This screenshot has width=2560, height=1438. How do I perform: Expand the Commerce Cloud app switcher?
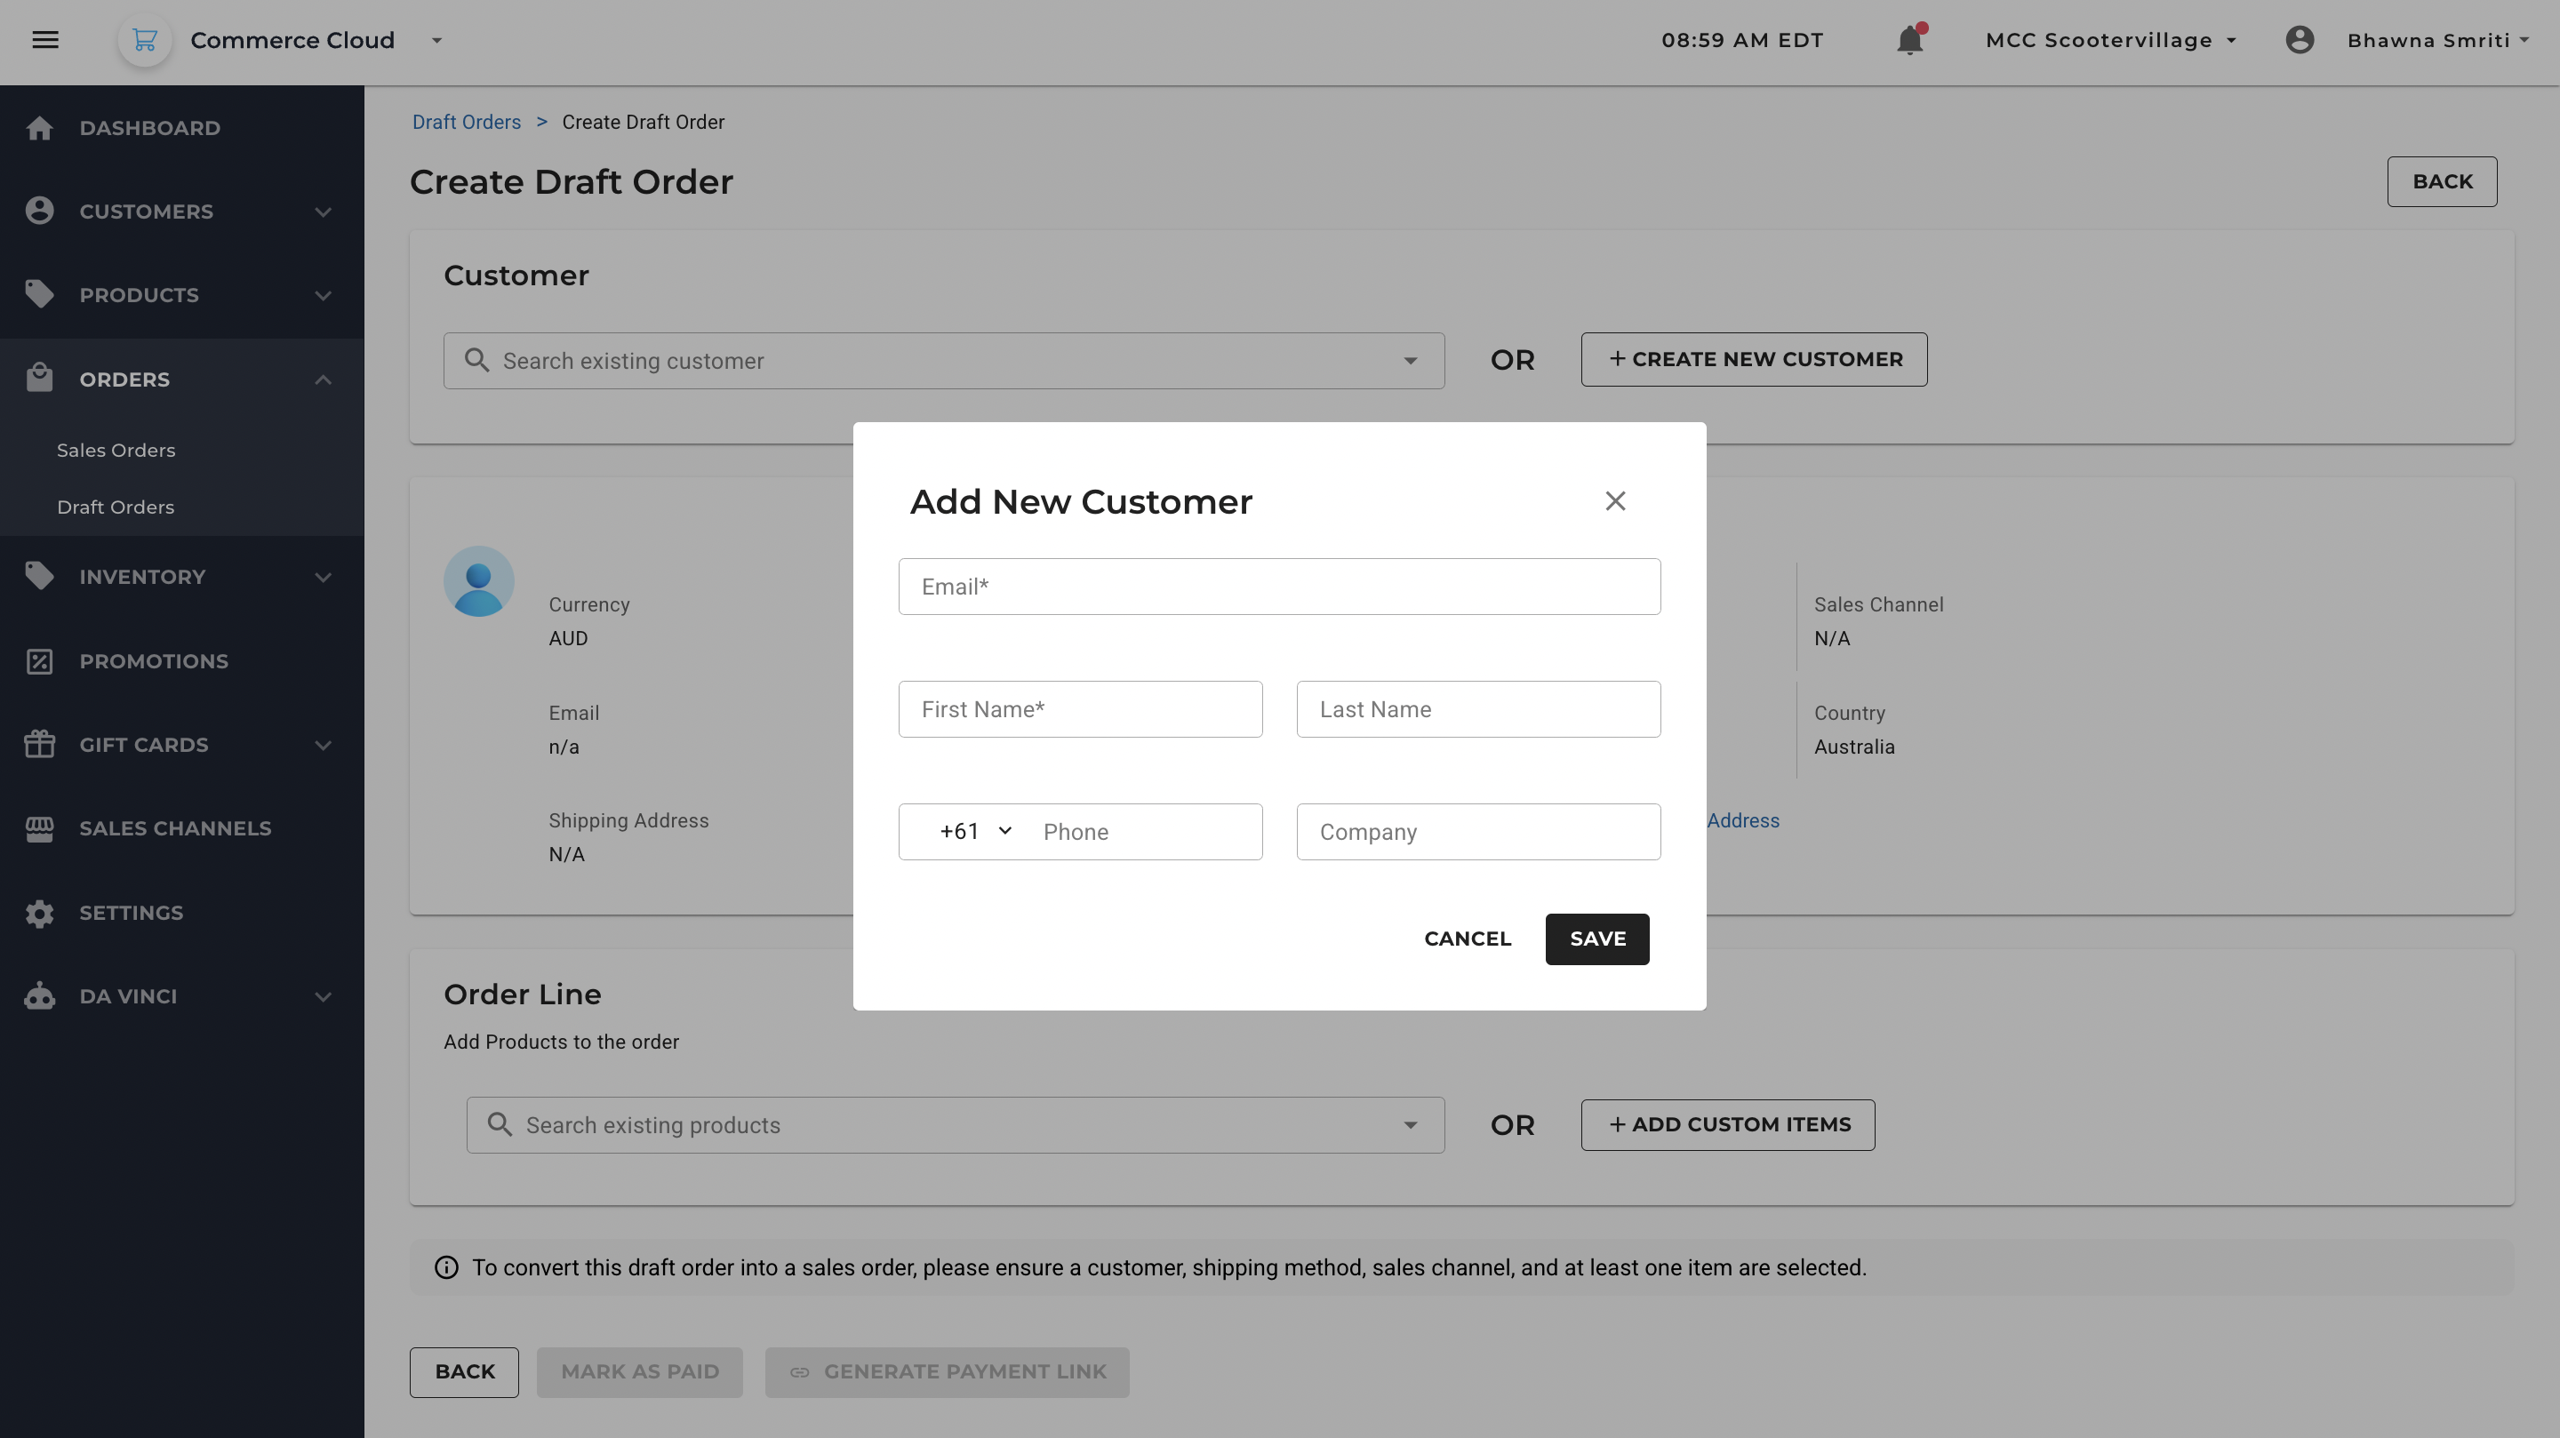tap(437, 40)
